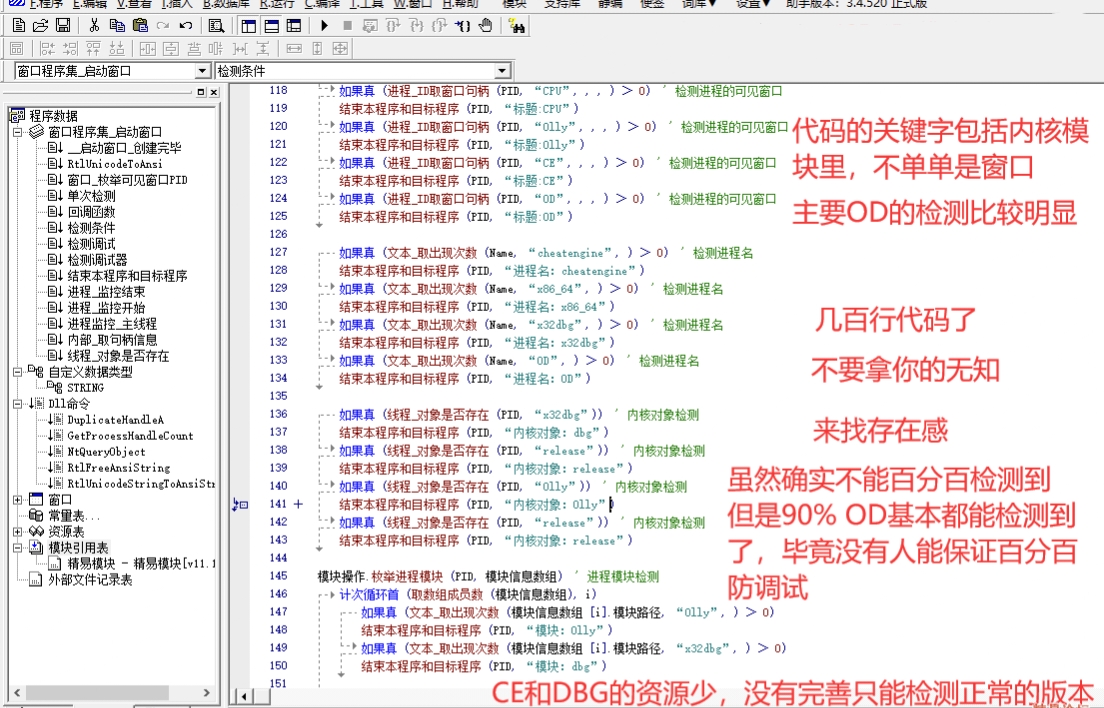Click the Save floppy disk icon
This screenshot has height=708, width=1104.
pos(63,26)
